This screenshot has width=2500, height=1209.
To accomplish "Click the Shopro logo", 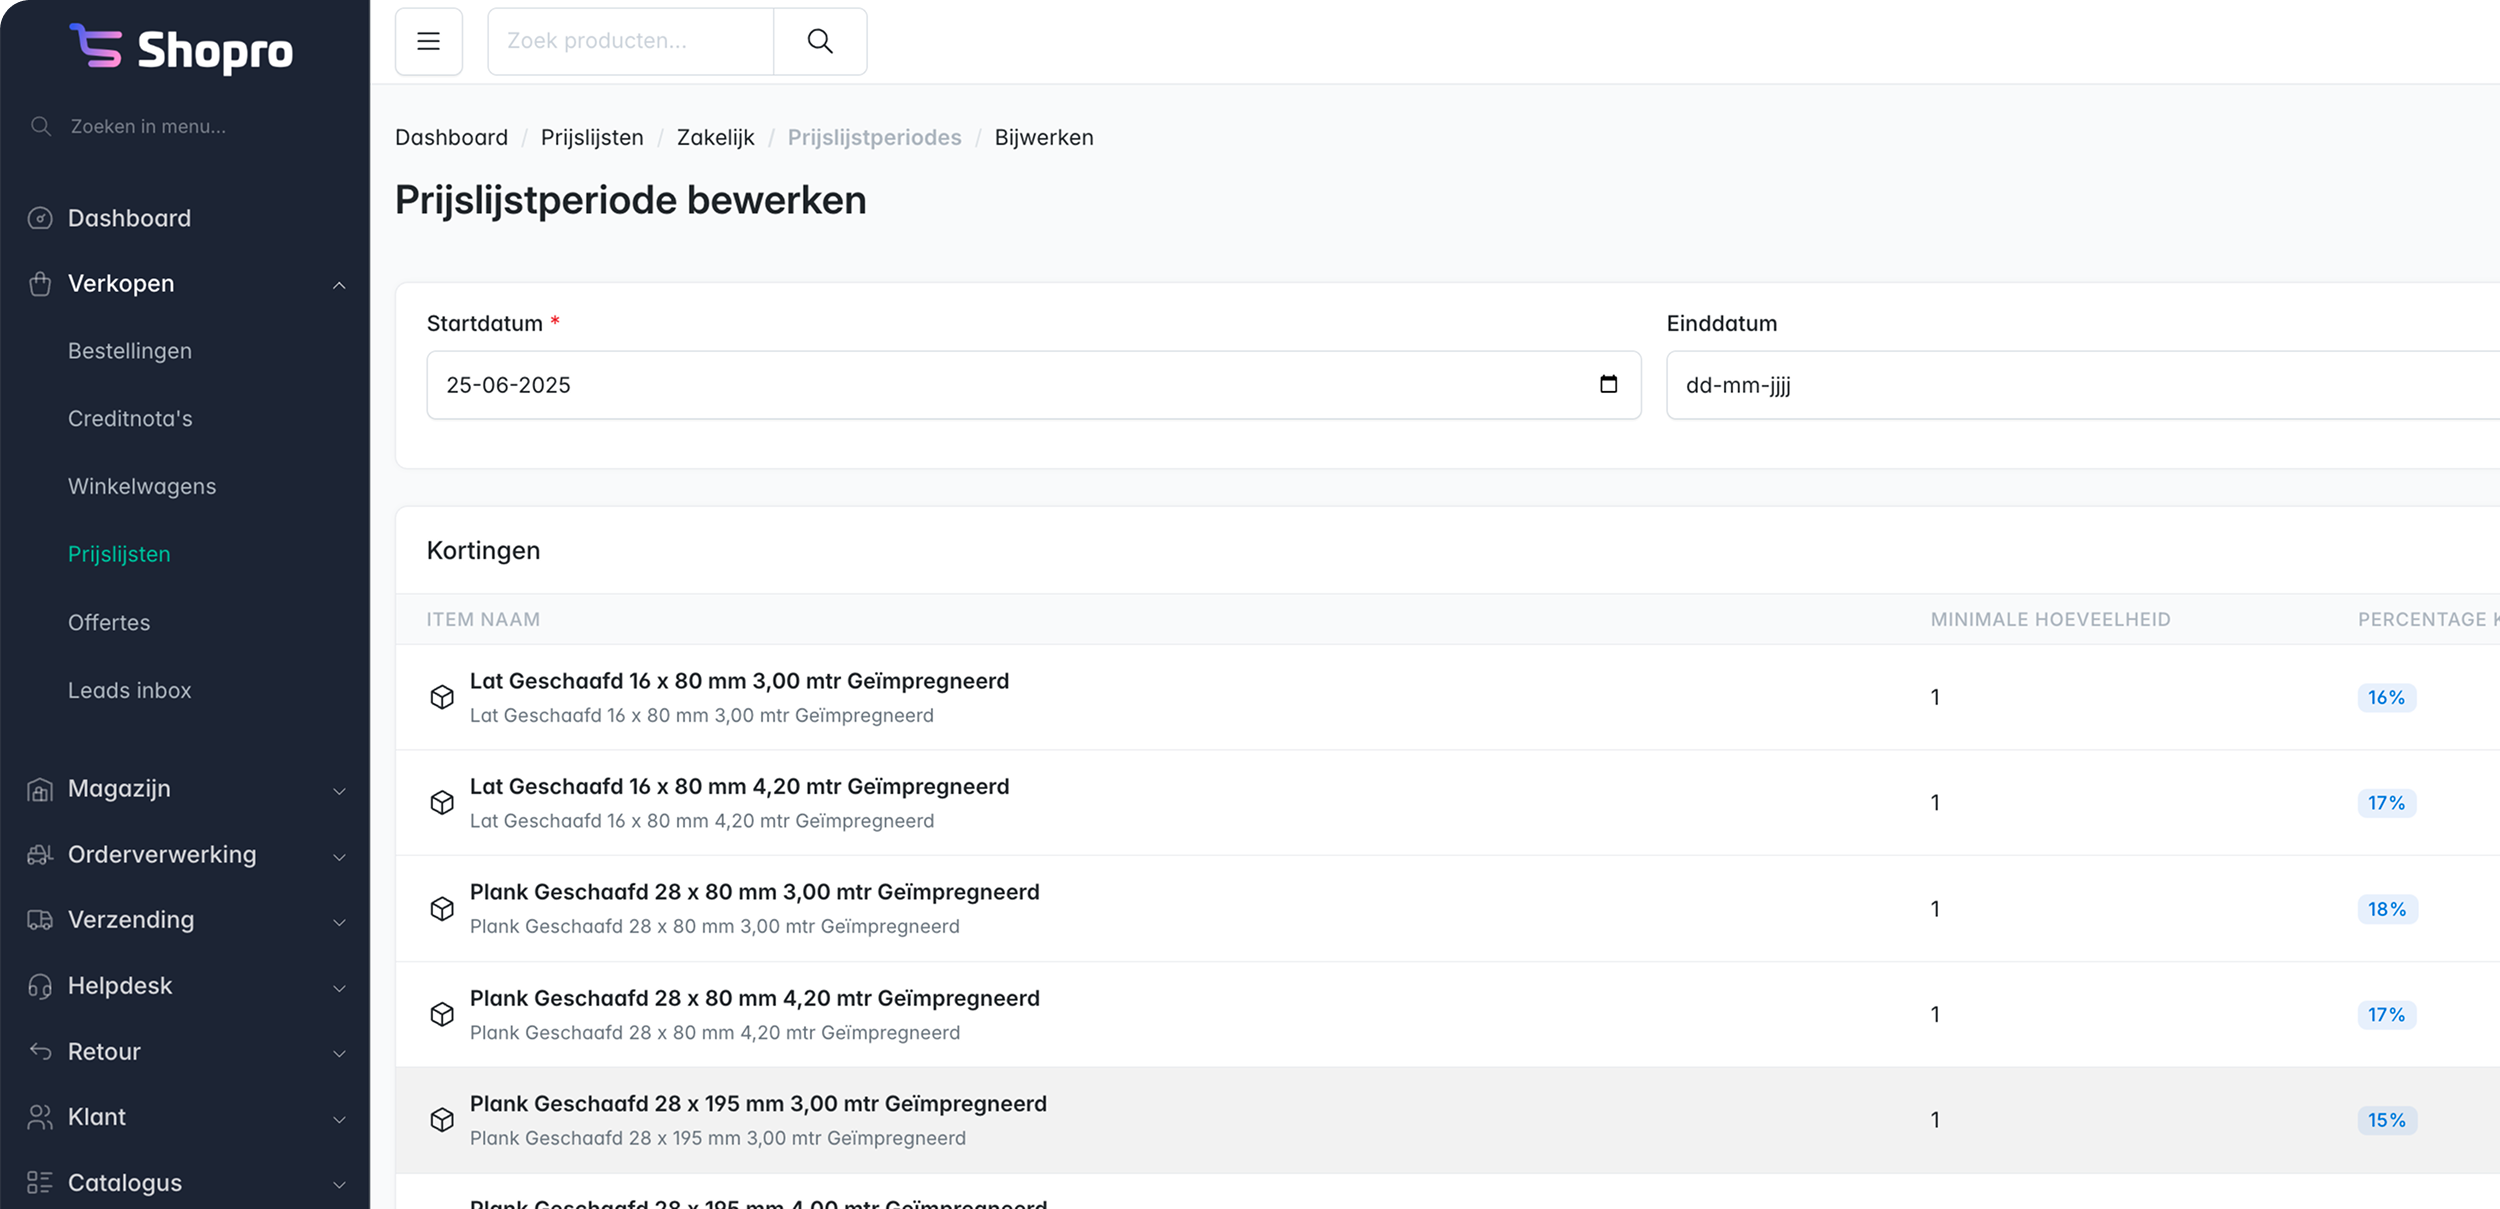I will [181, 49].
